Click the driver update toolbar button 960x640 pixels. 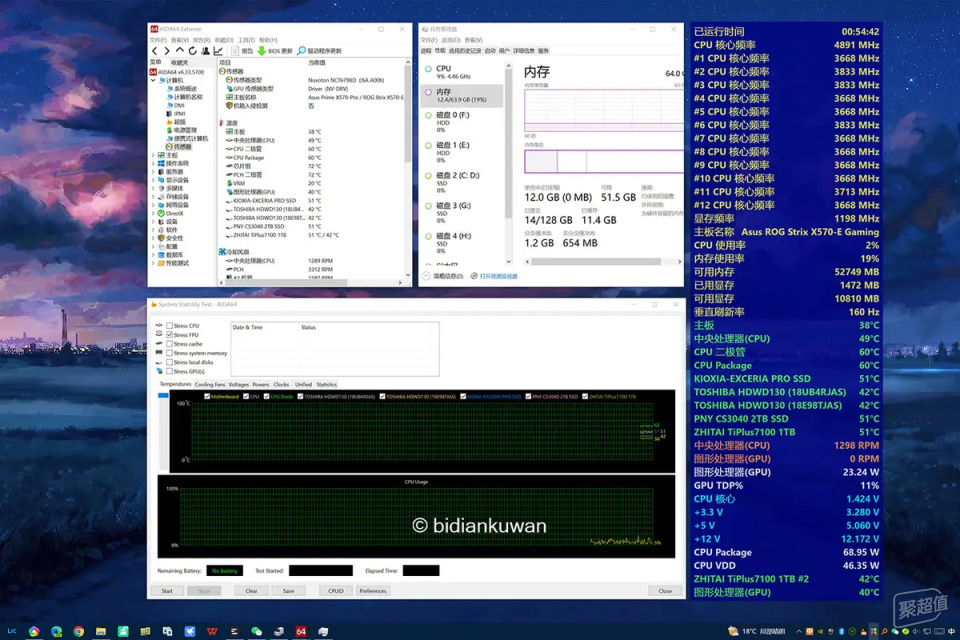click(320, 51)
